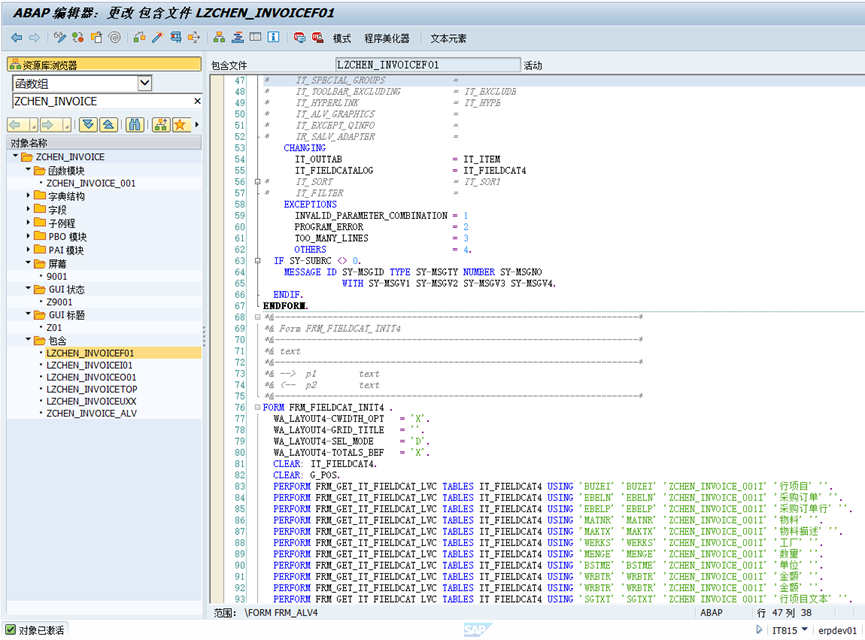This screenshot has width=865, height=640.
Task: Collapse comment block fold marker at line 68
Action: (258, 317)
